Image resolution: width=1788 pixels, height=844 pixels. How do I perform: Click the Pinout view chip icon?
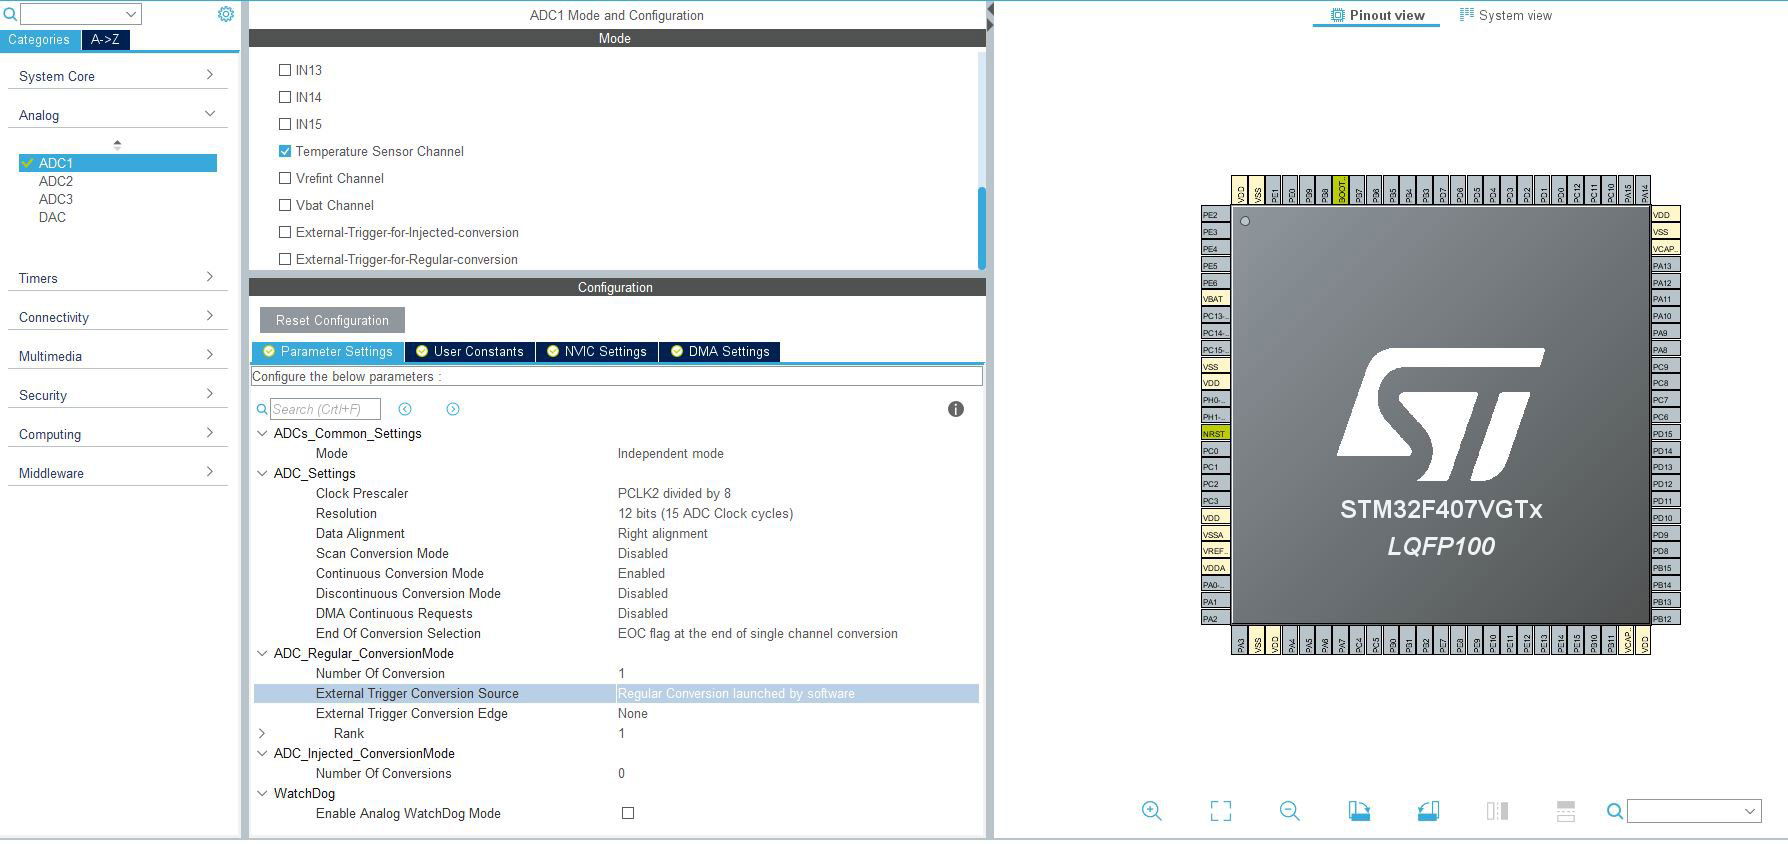[x=1337, y=15]
